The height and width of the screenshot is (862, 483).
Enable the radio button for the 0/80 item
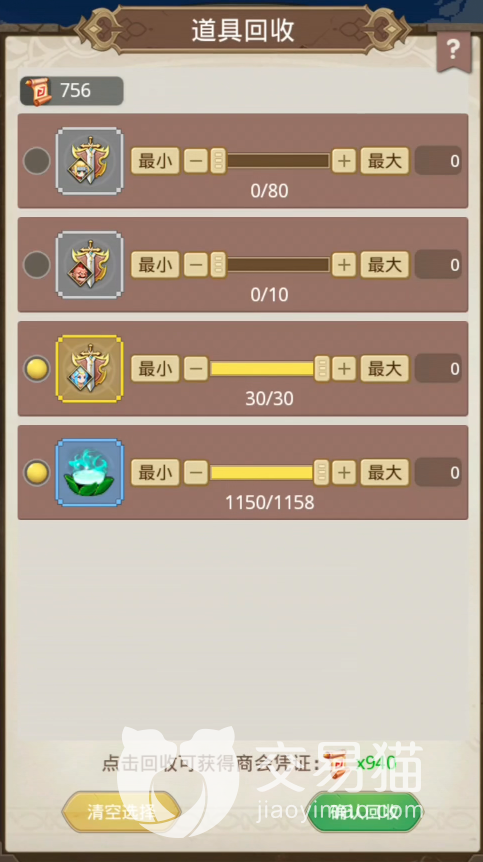tap(37, 161)
